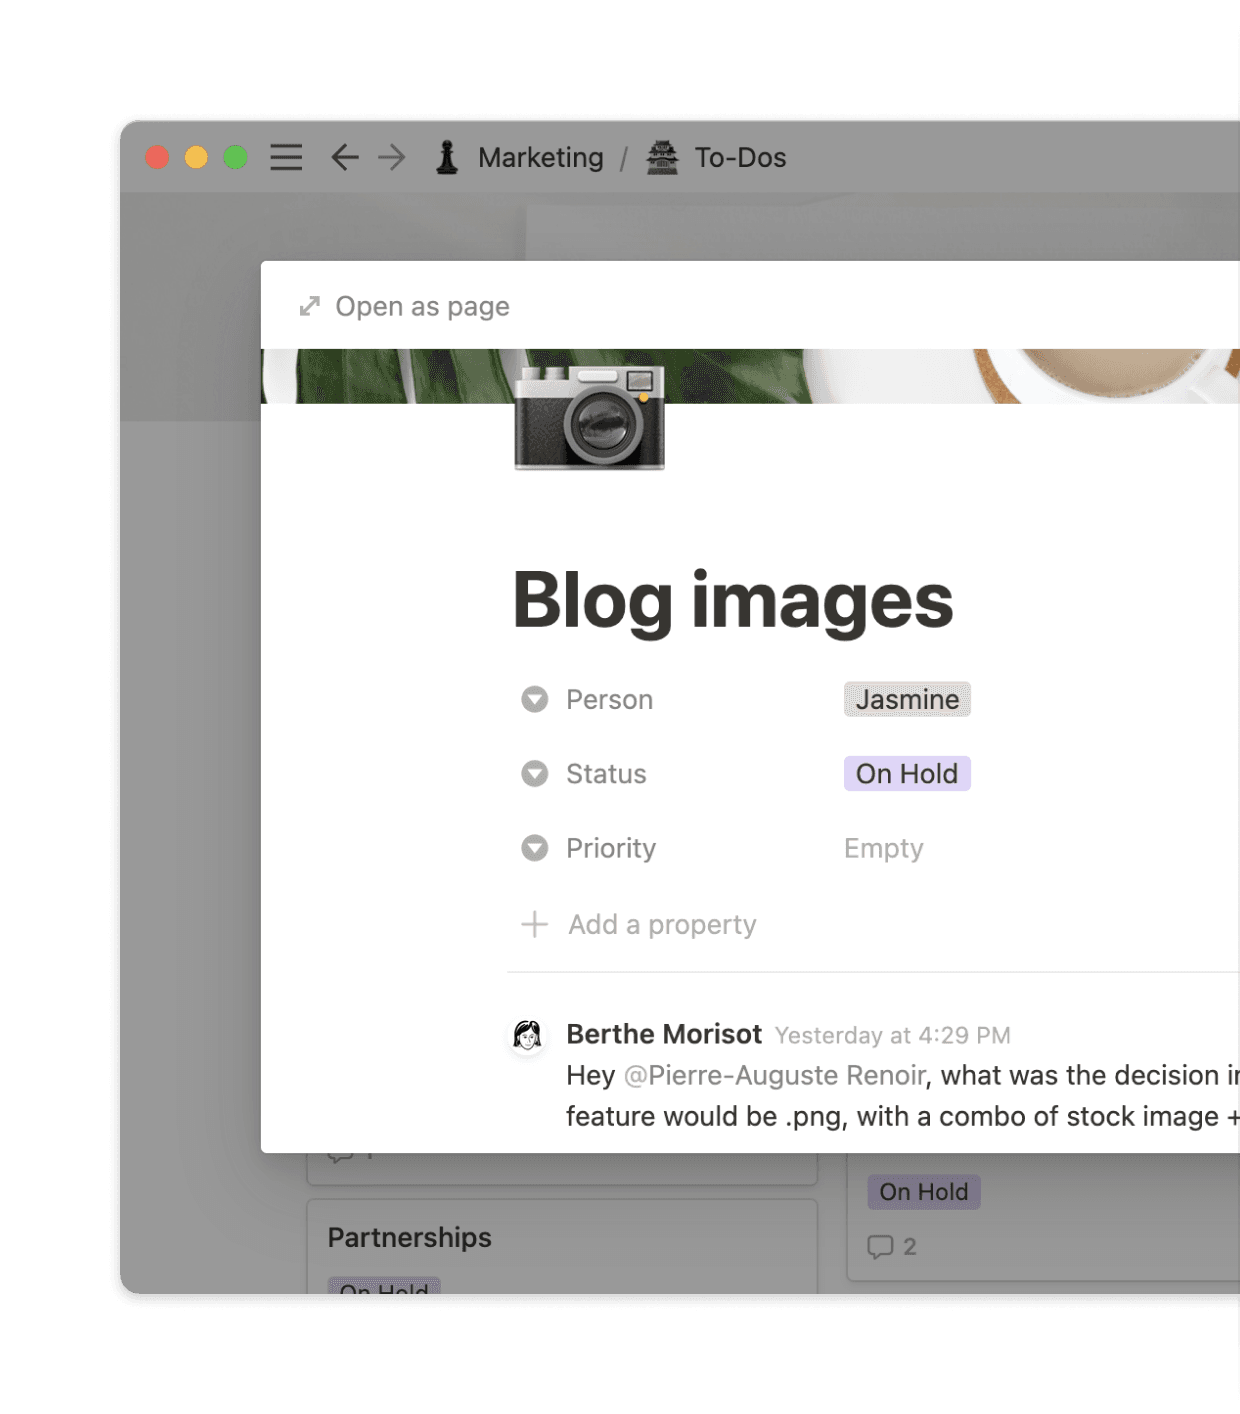
Task: Click the chess pawn Marketing workspace icon
Action: (448, 157)
